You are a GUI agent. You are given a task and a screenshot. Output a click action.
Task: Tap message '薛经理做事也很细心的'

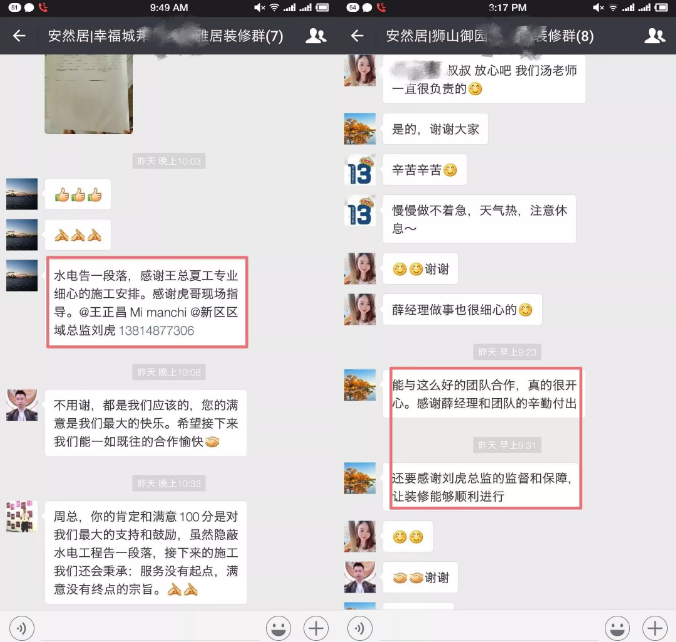point(462,310)
